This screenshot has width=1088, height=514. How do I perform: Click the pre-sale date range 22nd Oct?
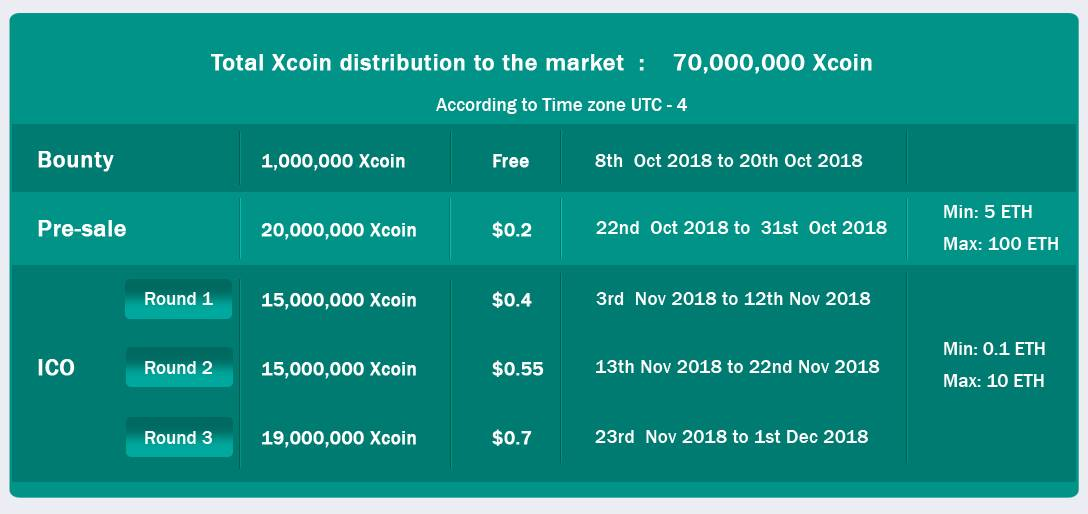(741, 228)
